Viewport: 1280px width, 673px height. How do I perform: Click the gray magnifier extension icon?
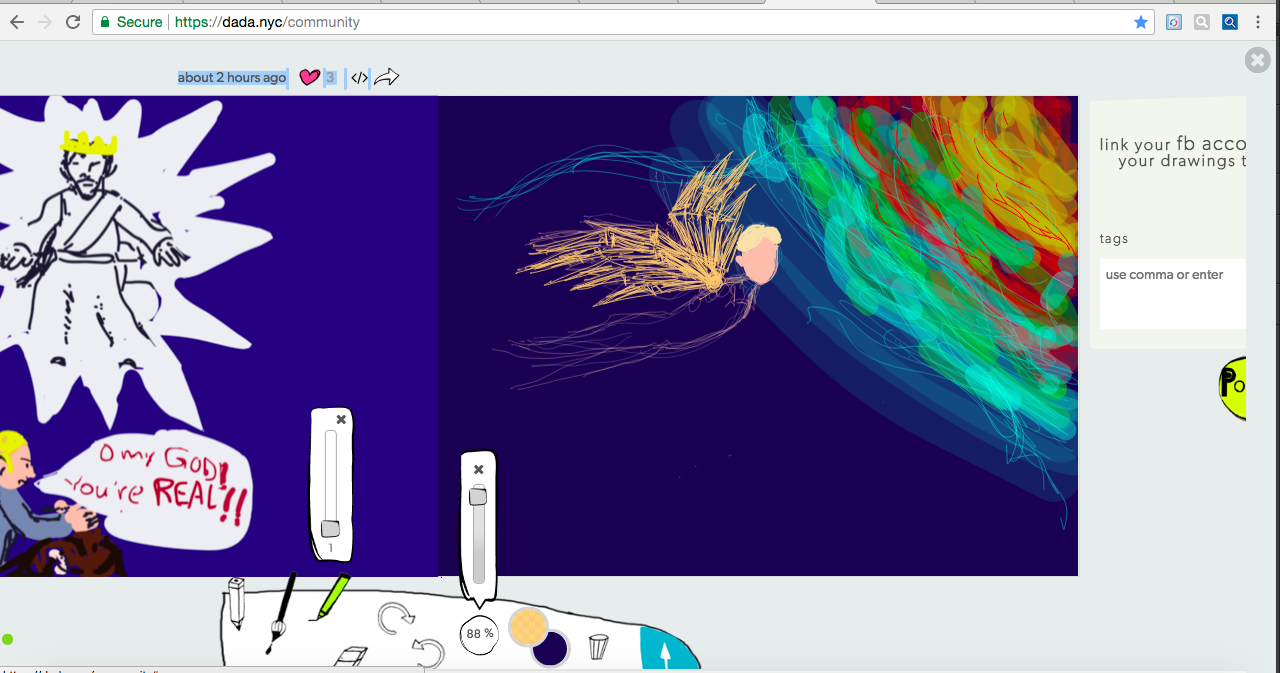tap(1202, 22)
